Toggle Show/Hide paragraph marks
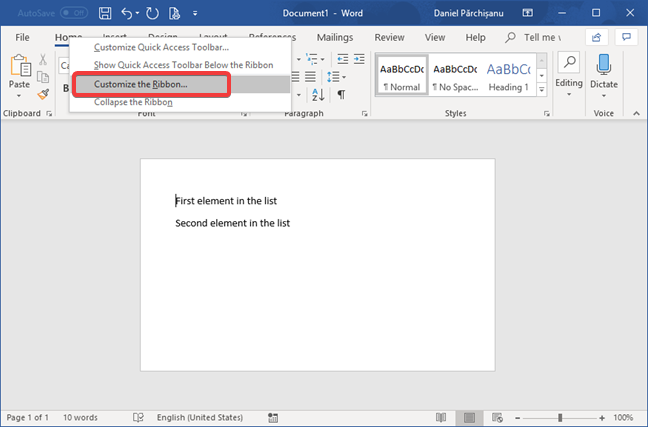The image size is (648, 427). (x=341, y=95)
